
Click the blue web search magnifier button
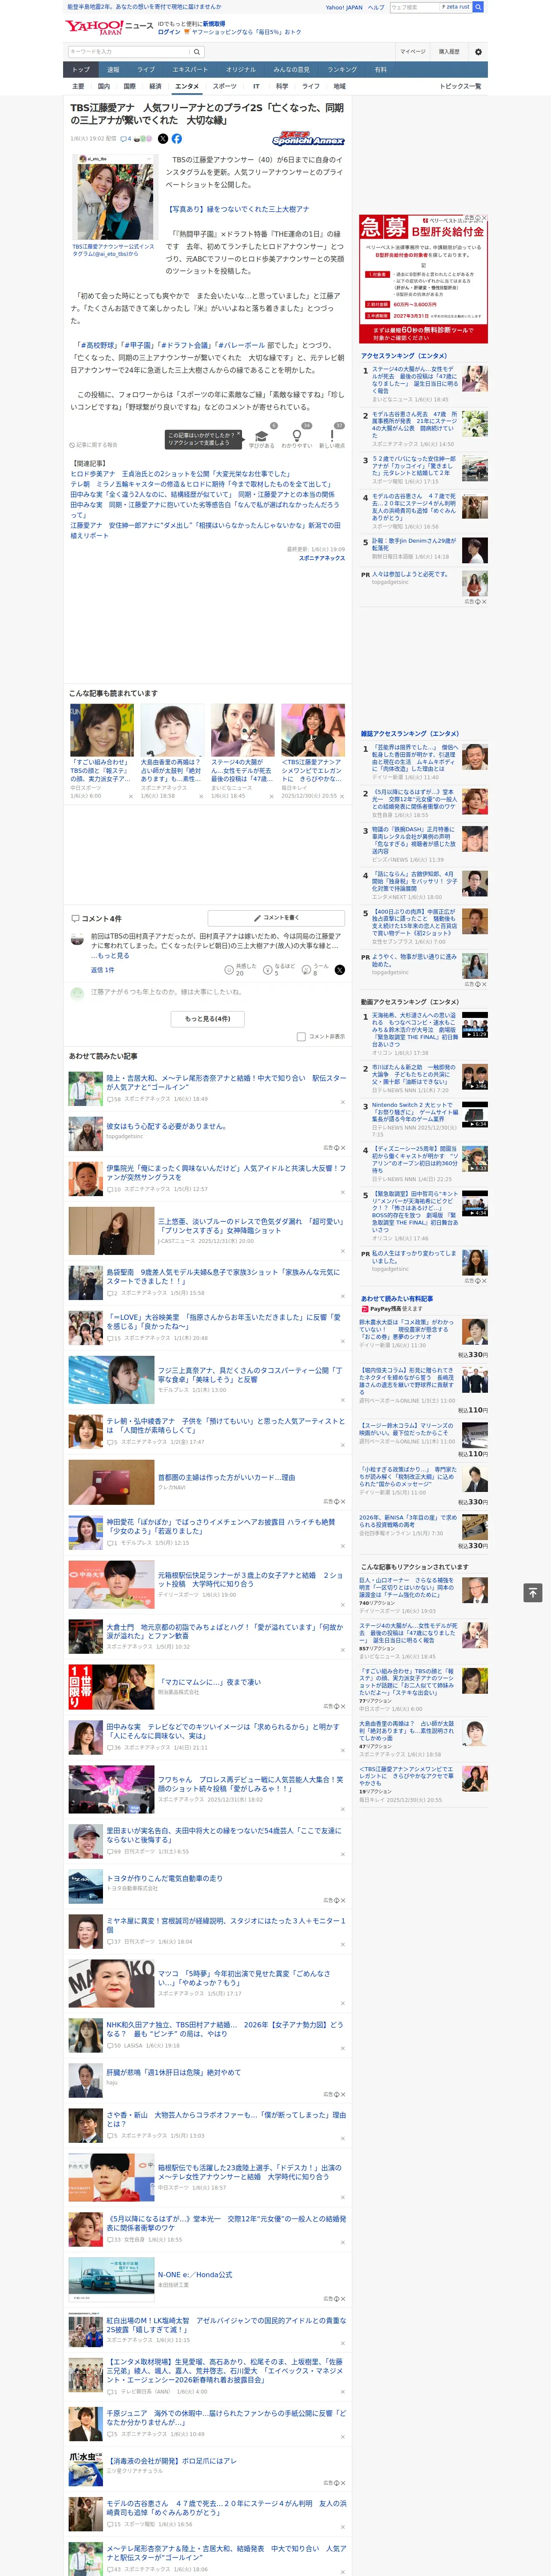tap(478, 7)
